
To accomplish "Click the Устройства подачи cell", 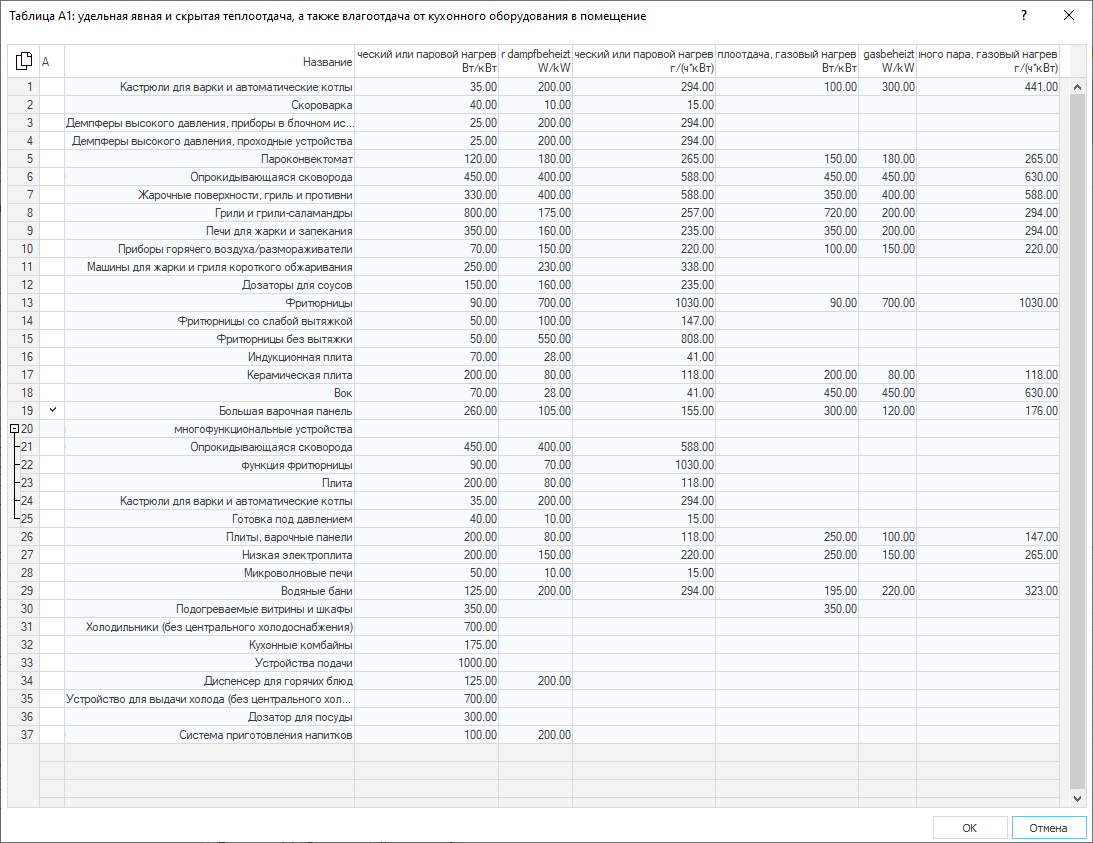I will click(x=209, y=662).
